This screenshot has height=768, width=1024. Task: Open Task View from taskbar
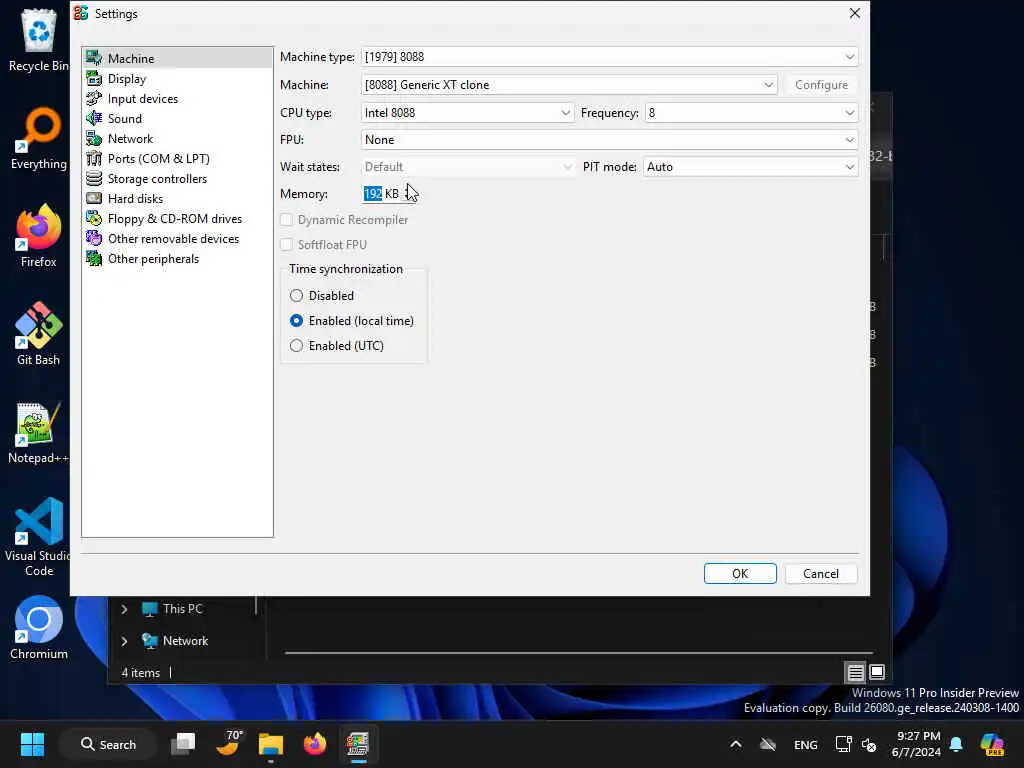183,744
